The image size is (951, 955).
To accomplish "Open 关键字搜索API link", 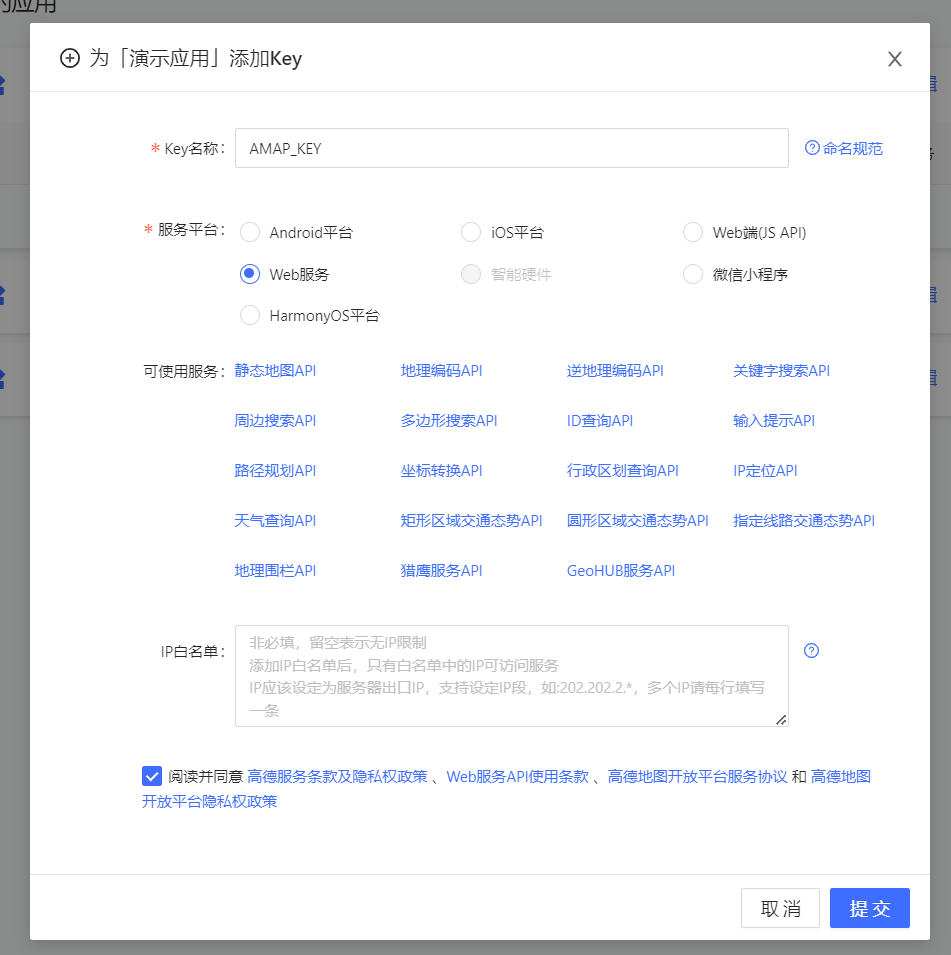I will point(782,370).
